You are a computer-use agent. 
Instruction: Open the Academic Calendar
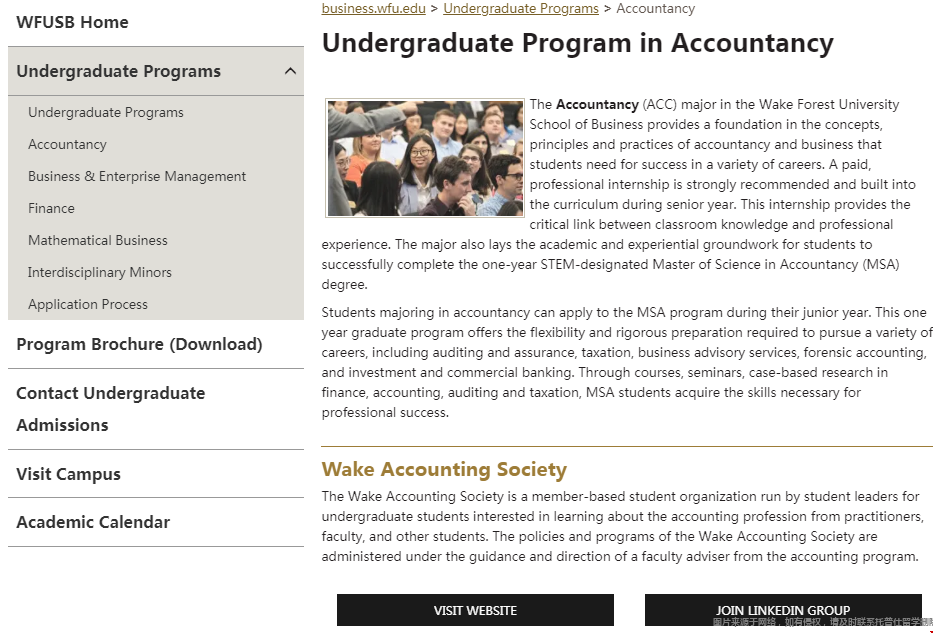[93, 522]
